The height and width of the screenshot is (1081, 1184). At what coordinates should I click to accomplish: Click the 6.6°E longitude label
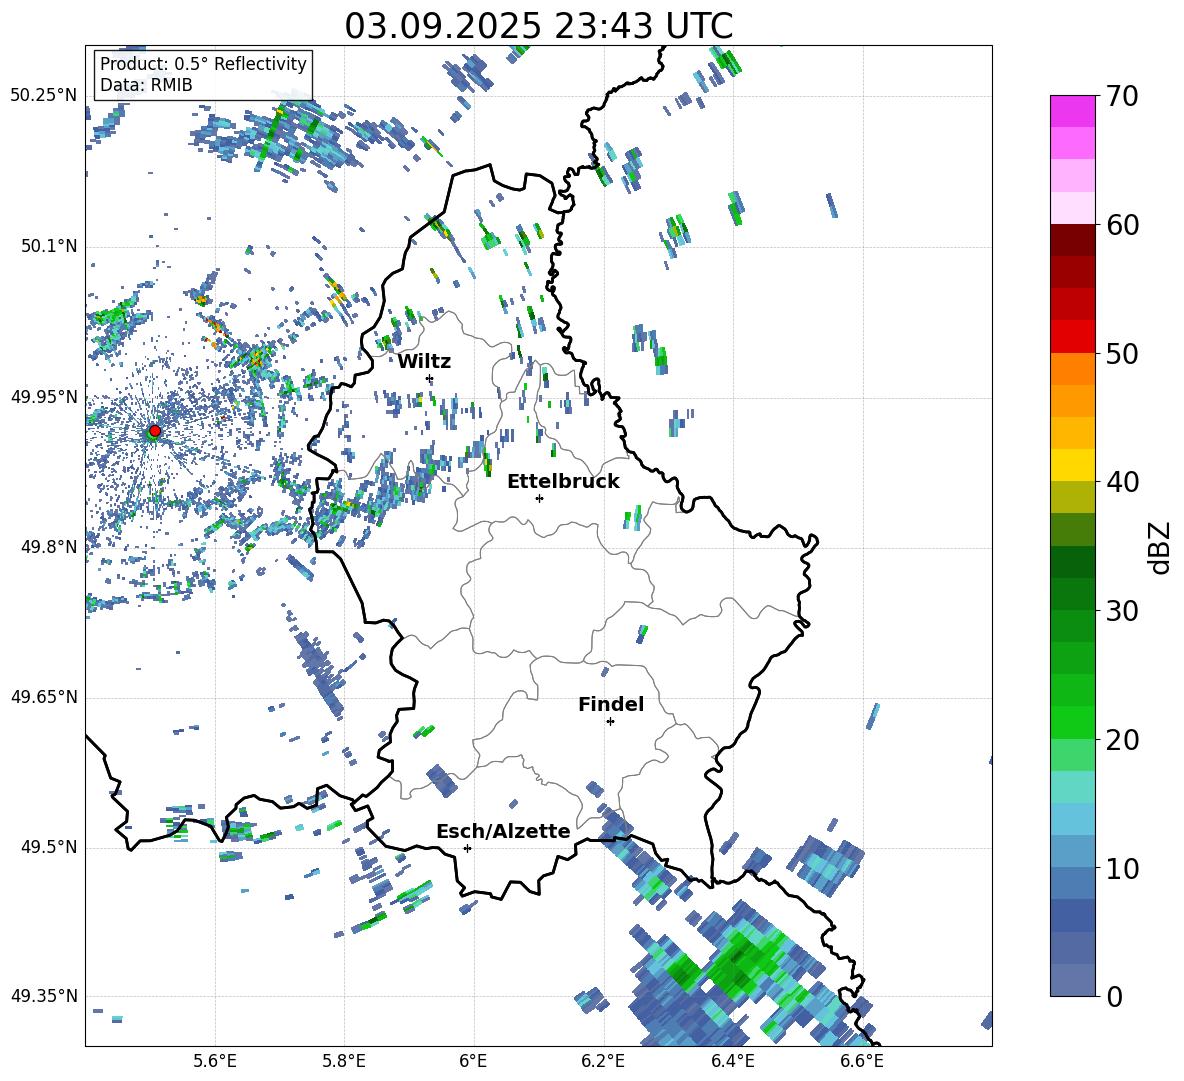862,1061
